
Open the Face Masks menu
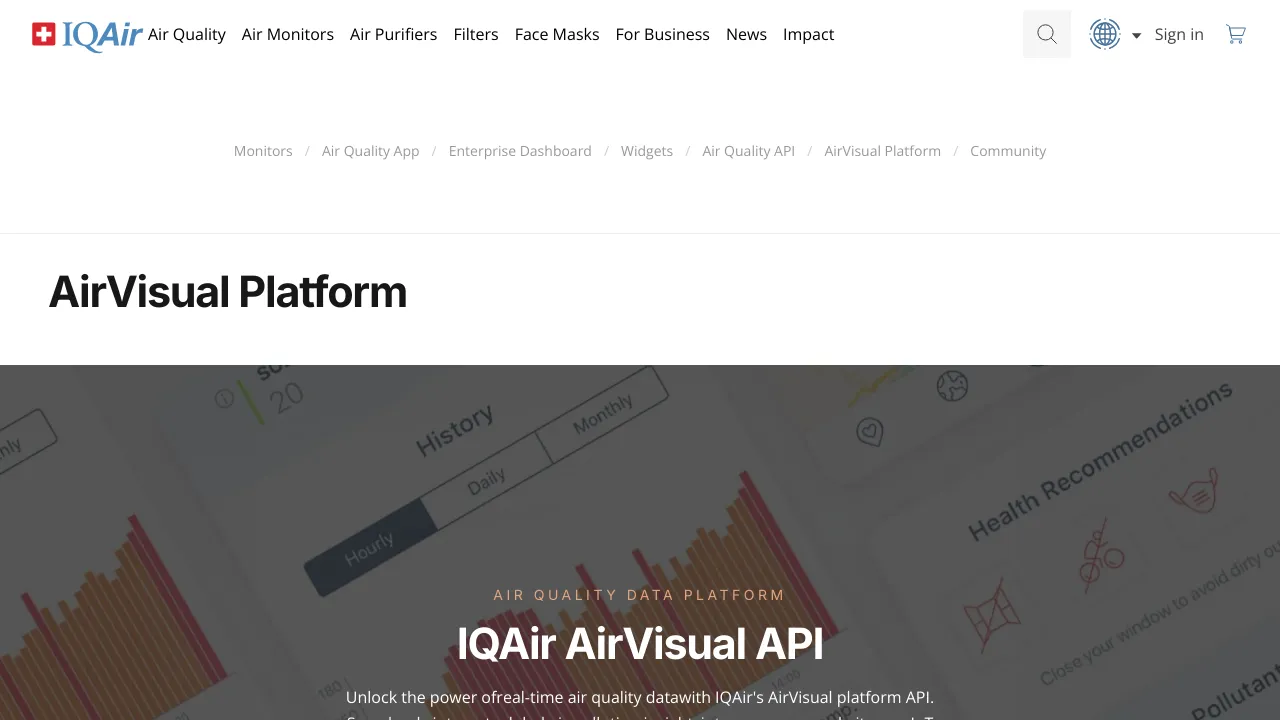pos(557,34)
